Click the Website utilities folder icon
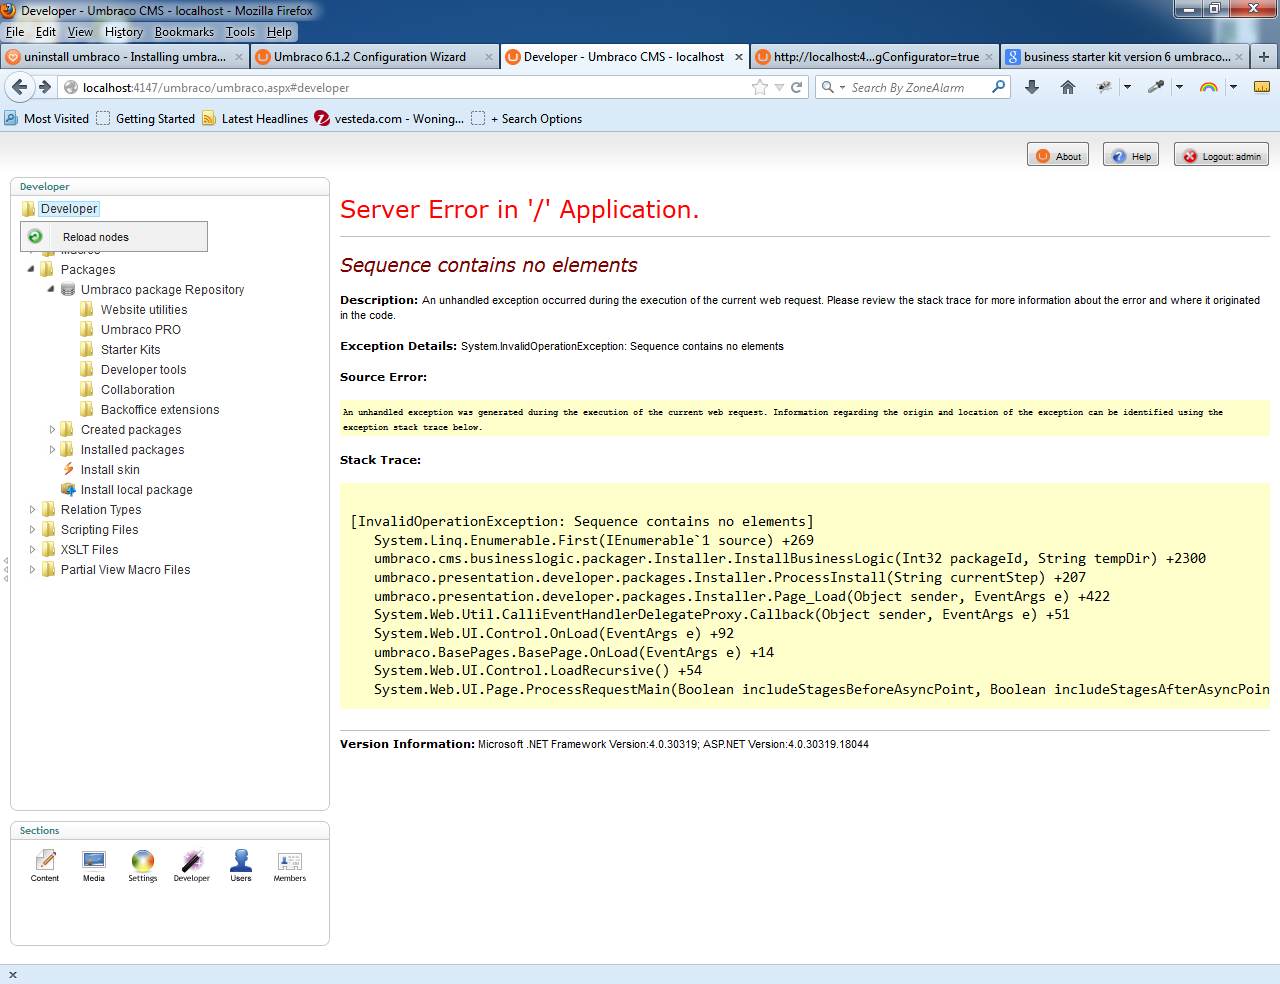The width and height of the screenshot is (1280, 984). 87,309
